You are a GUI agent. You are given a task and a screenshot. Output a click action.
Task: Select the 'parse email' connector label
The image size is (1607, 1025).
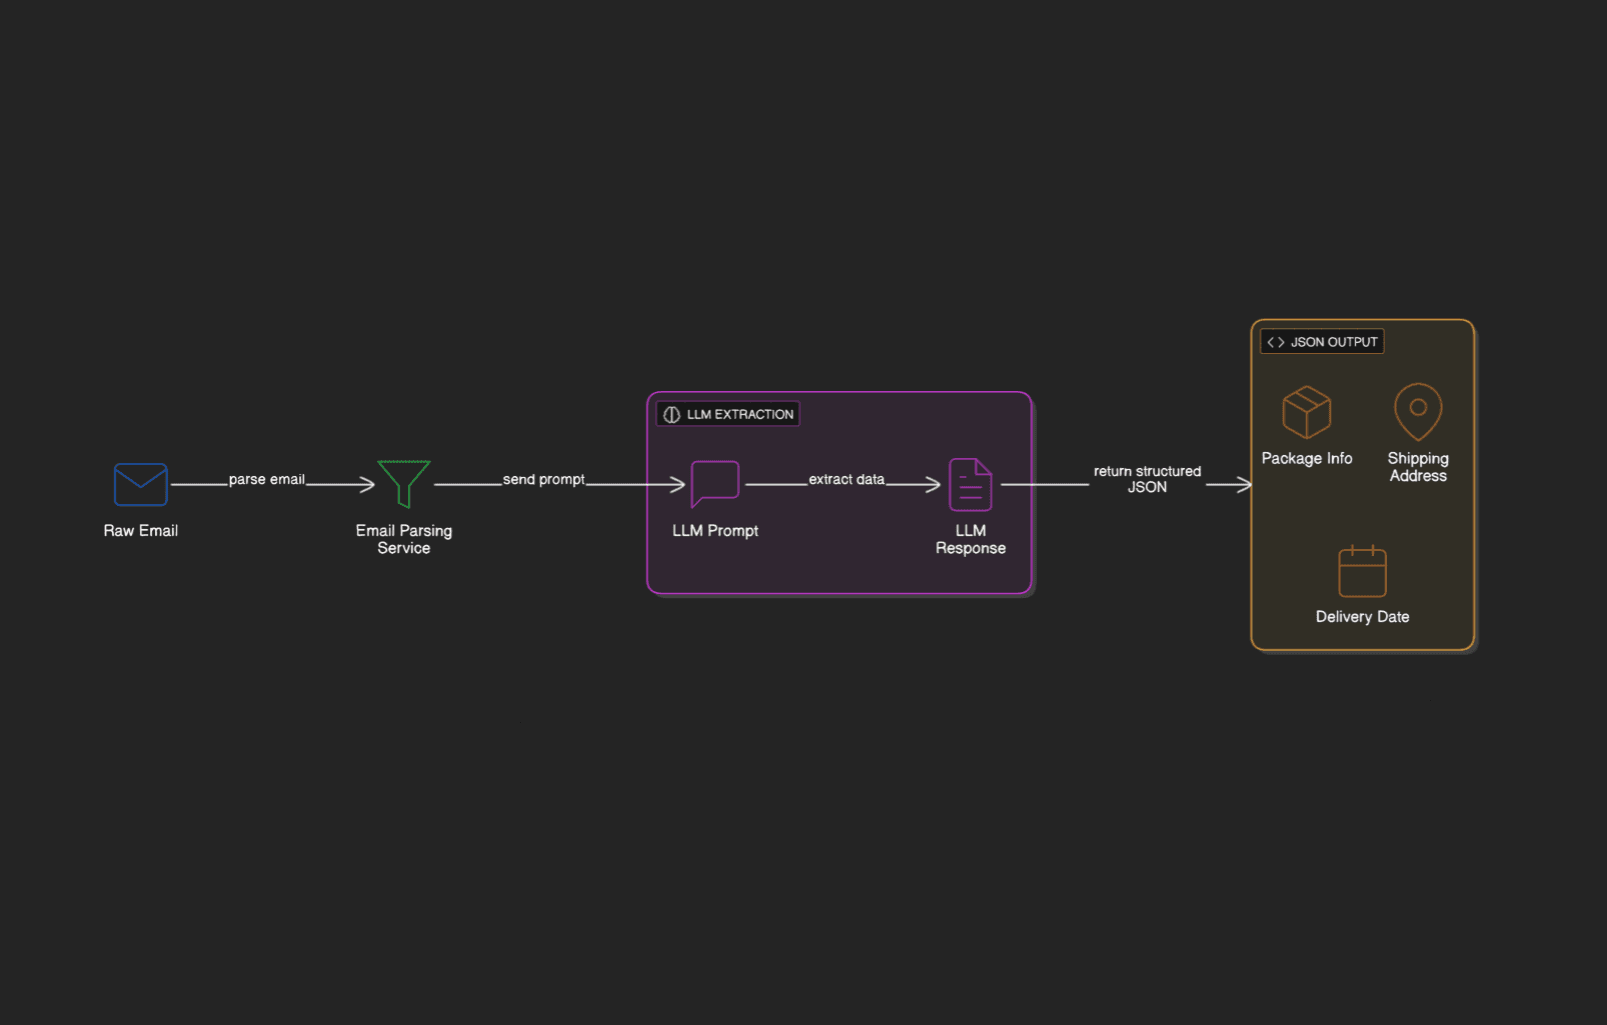tap(266, 480)
